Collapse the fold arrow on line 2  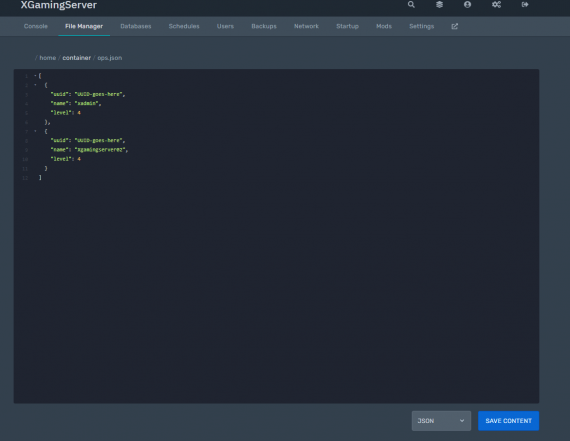point(35,85)
